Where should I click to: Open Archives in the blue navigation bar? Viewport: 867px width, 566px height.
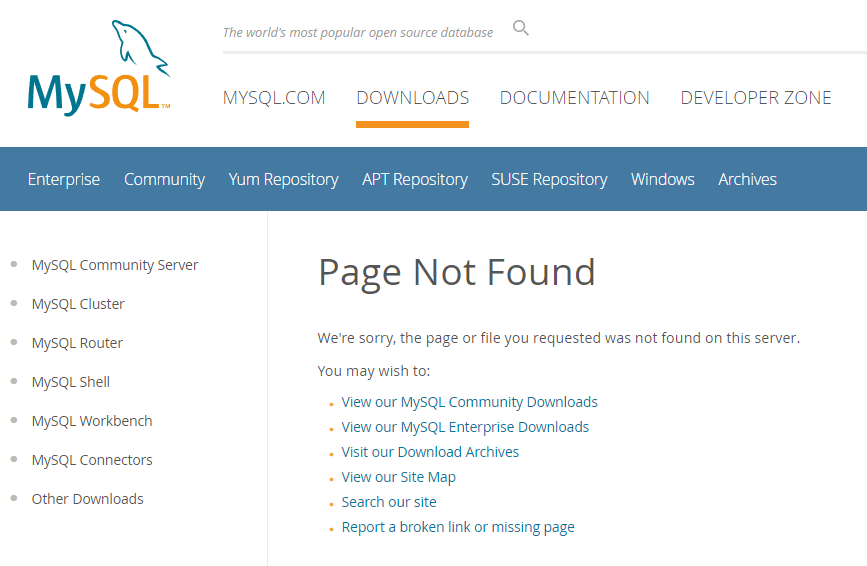[748, 179]
